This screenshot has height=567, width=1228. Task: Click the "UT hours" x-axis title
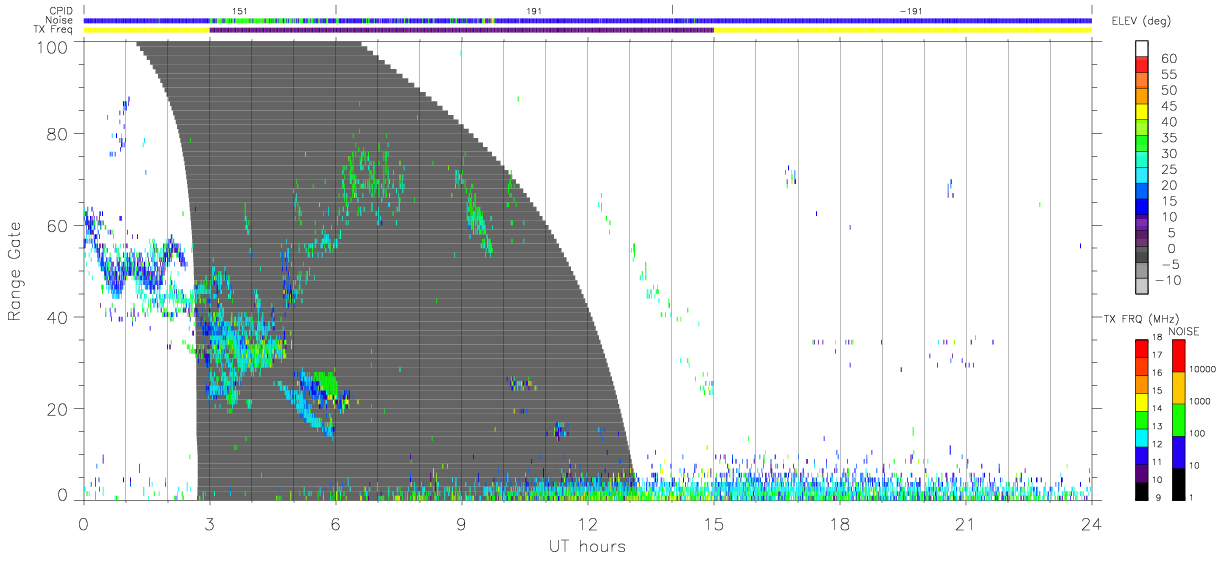point(587,546)
